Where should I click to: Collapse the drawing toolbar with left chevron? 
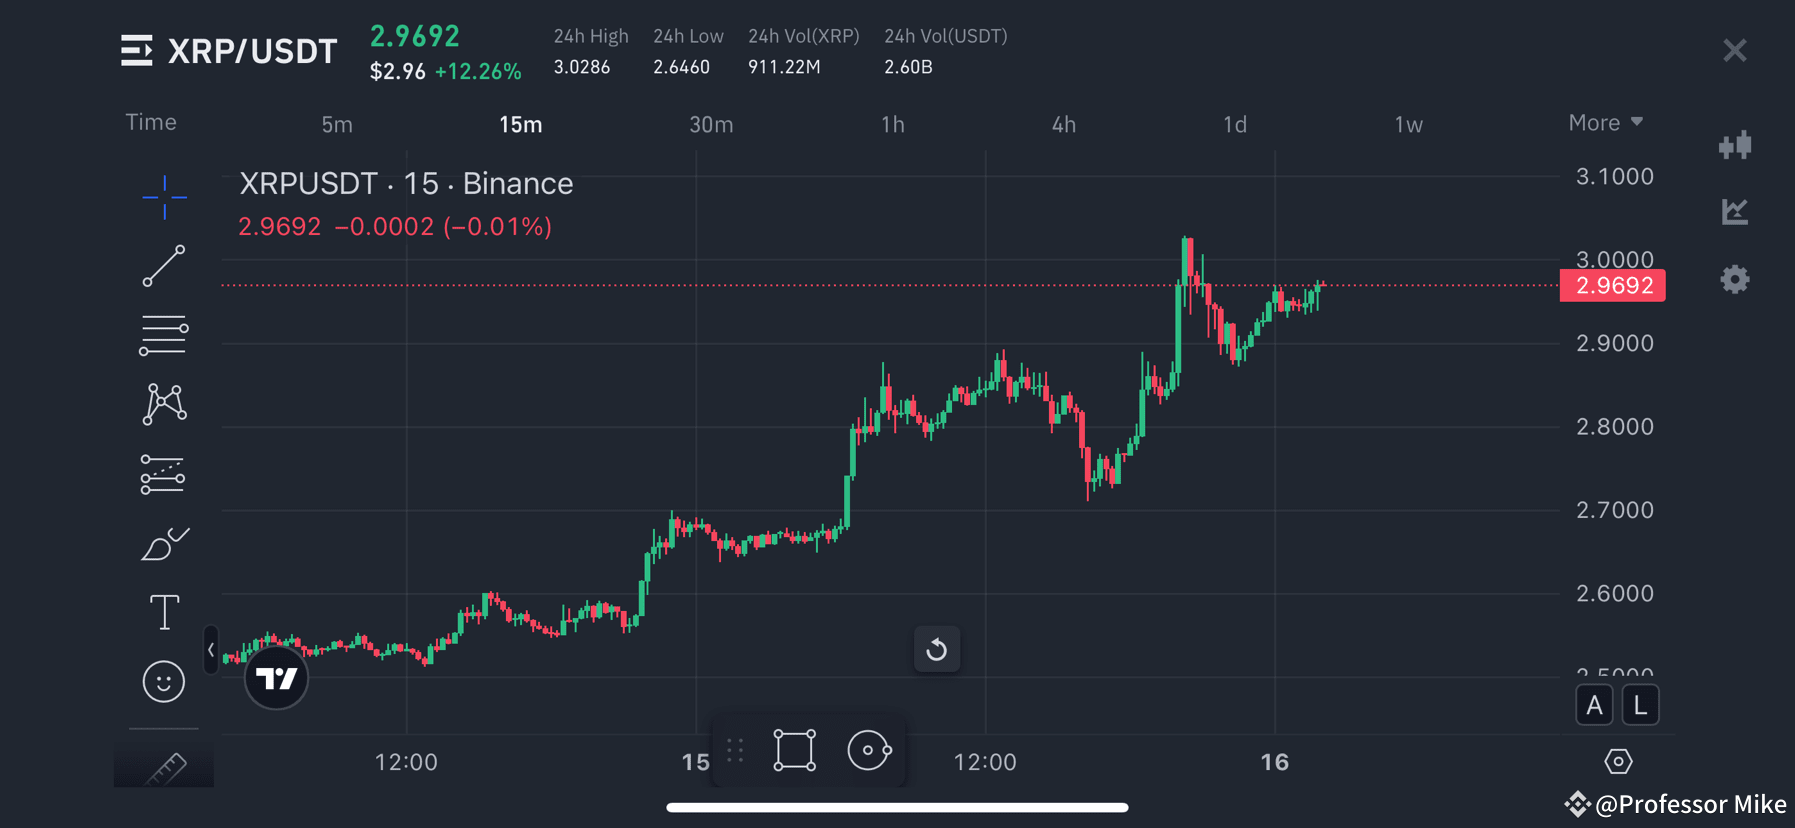[211, 649]
